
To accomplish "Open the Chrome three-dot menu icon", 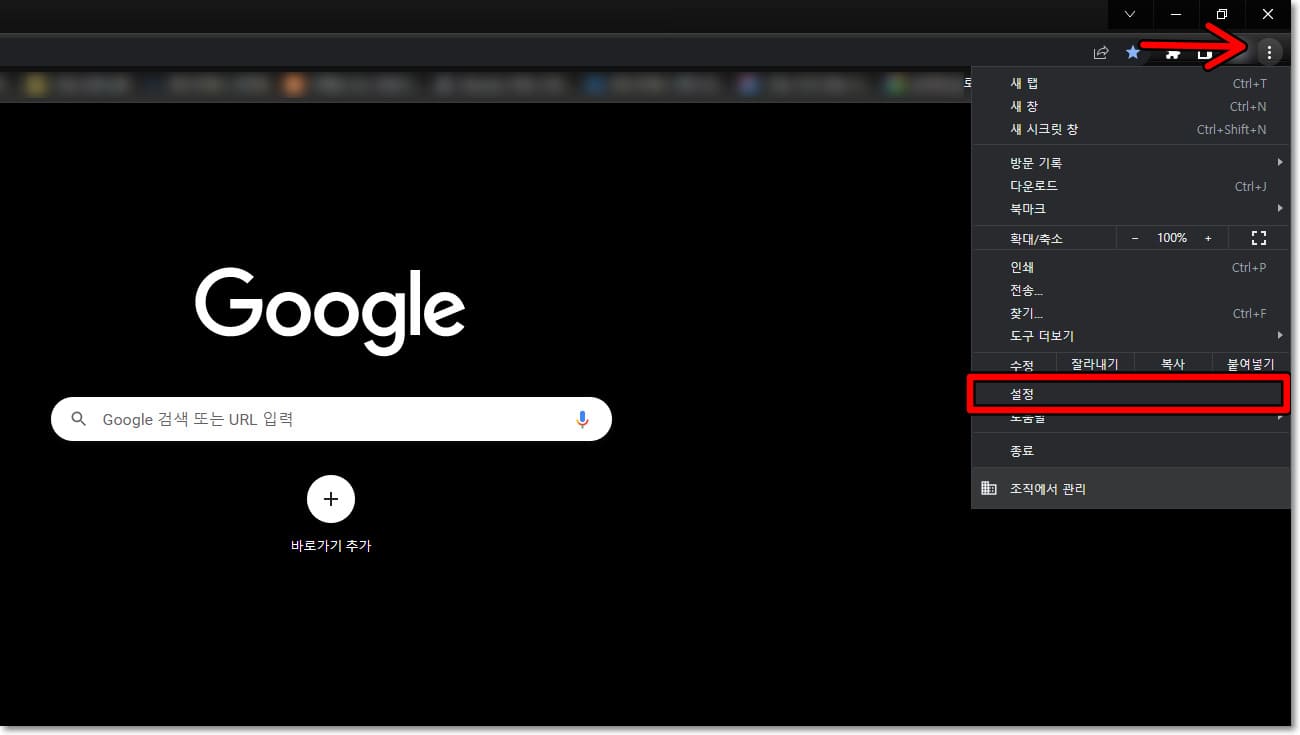I will coord(1270,52).
